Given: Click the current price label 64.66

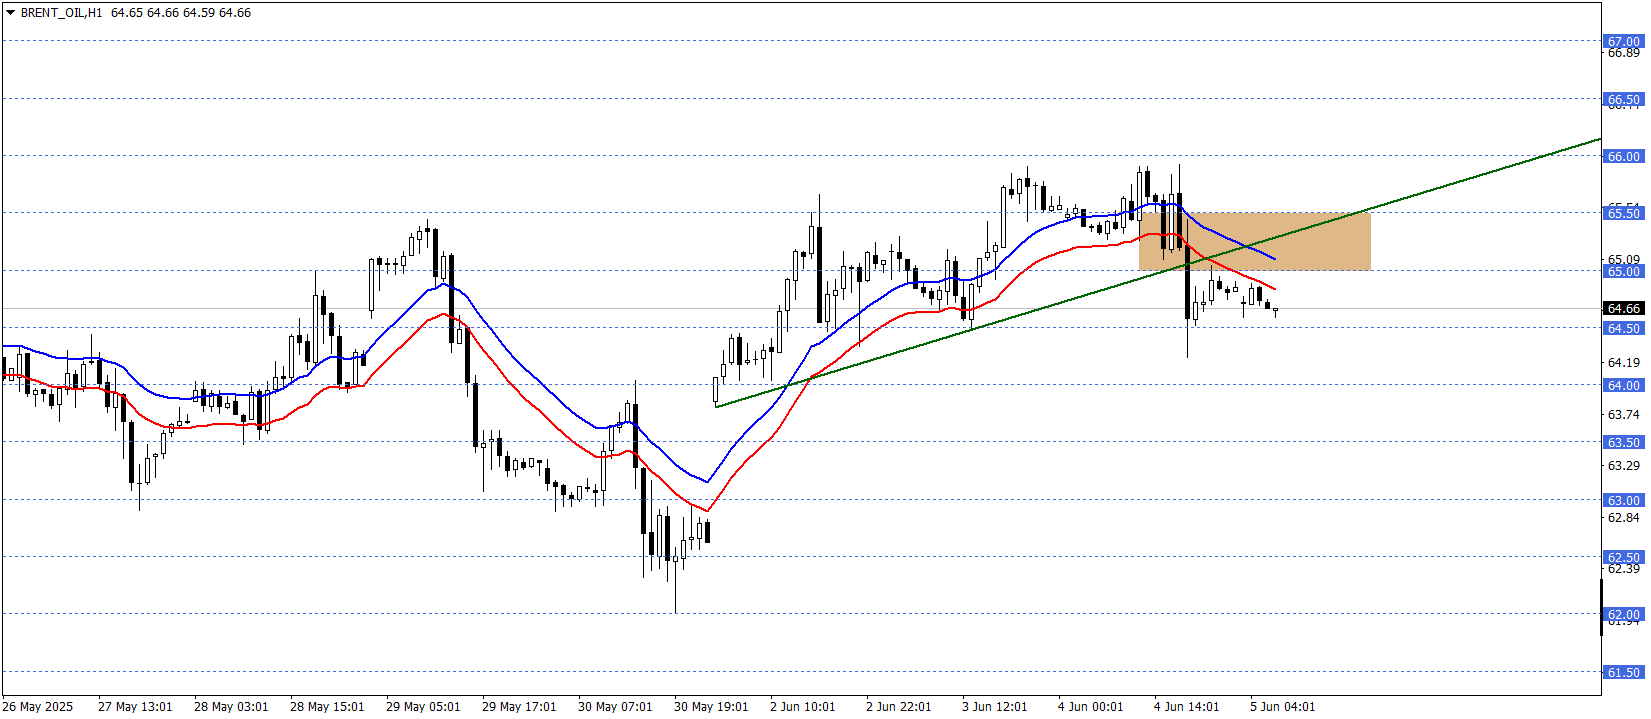Looking at the screenshot, I should pos(1624,309).
